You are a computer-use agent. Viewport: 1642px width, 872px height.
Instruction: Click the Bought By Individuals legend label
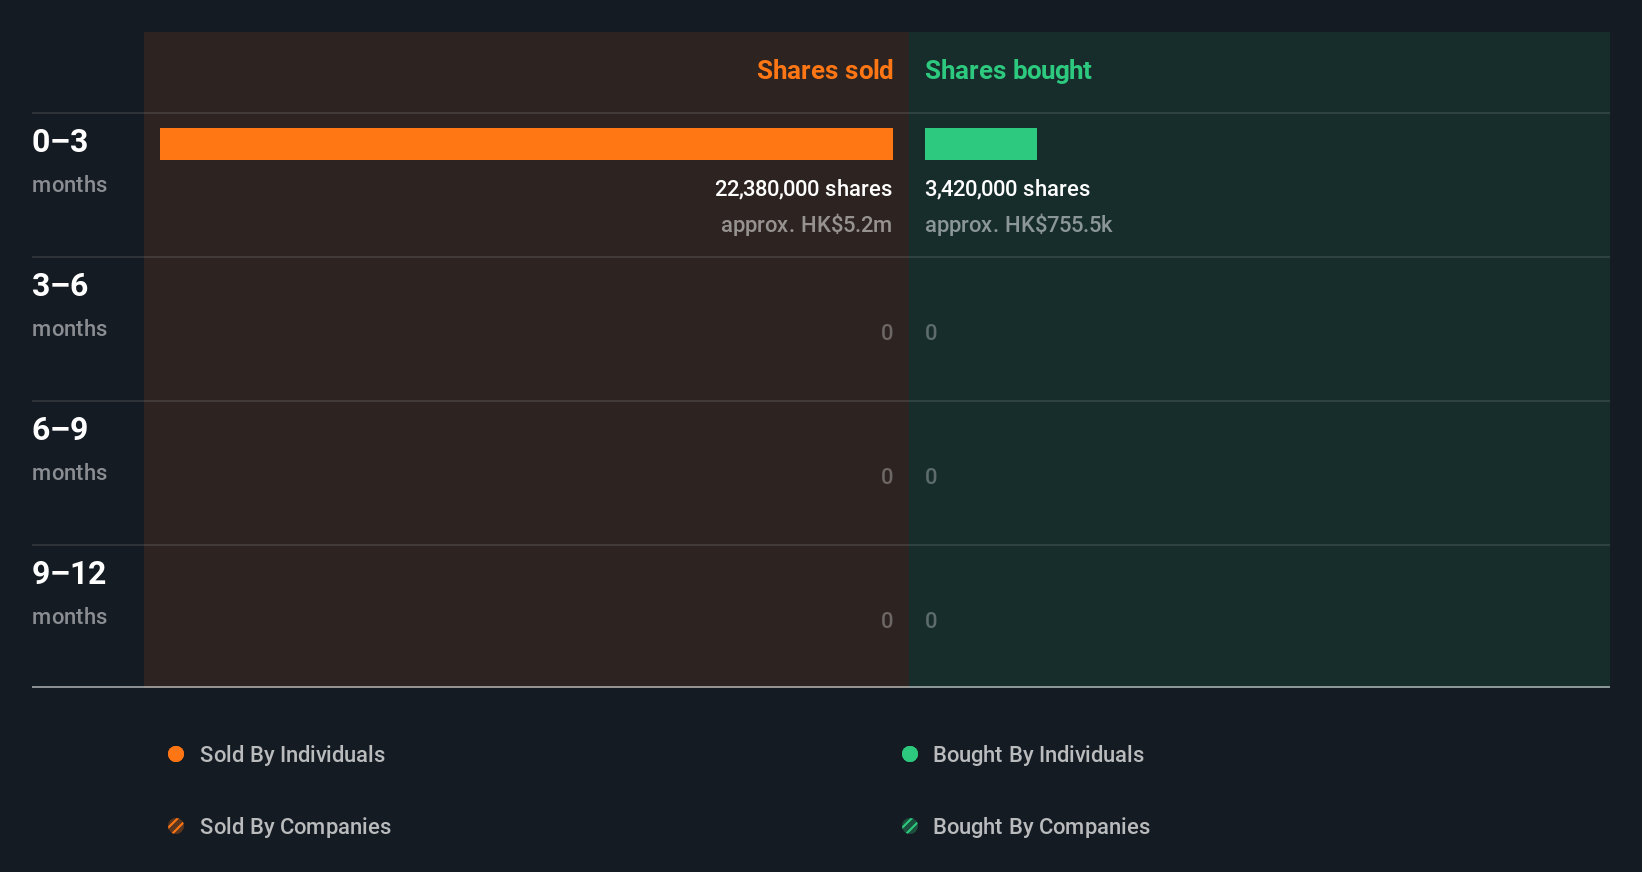tap(1038, 754)
